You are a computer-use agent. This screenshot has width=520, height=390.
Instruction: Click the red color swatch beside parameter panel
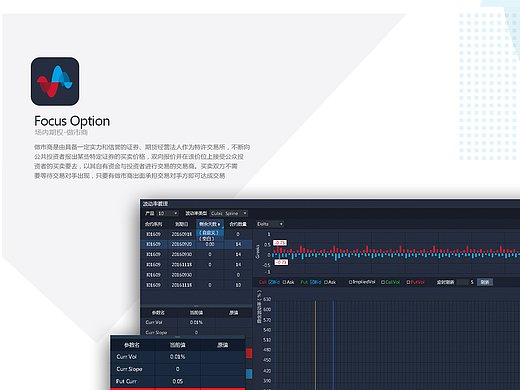coord(249,353)
